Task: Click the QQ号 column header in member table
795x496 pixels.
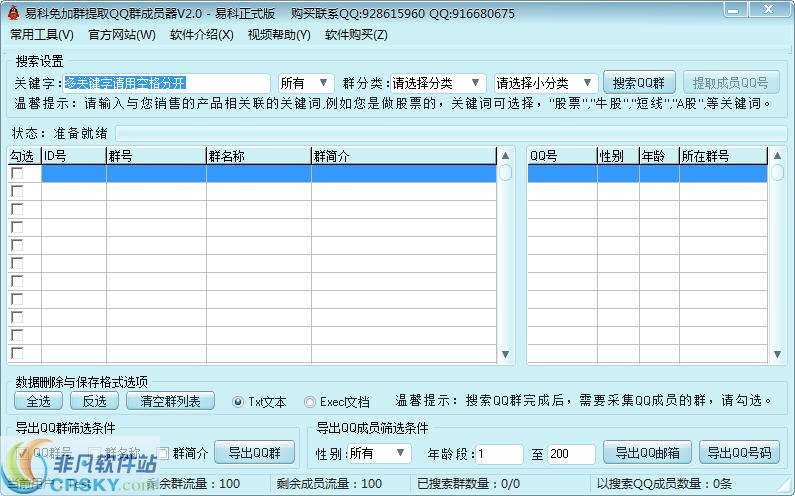Action: [562, 156]
